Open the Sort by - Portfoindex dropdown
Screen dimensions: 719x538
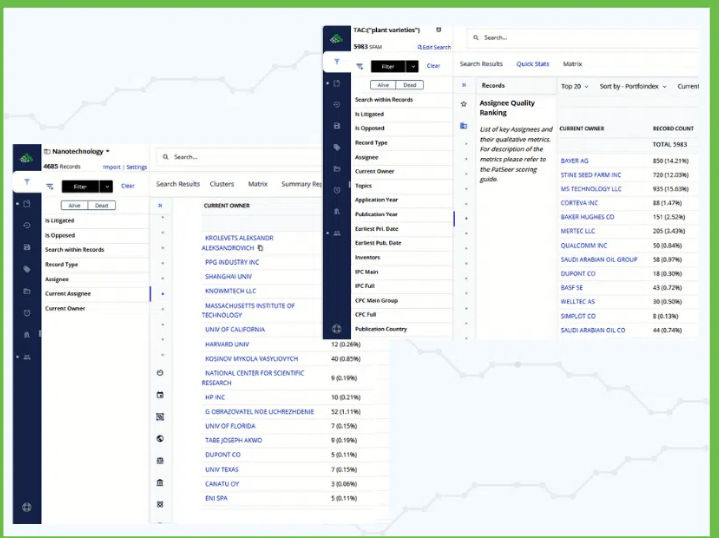coord(633,86)
